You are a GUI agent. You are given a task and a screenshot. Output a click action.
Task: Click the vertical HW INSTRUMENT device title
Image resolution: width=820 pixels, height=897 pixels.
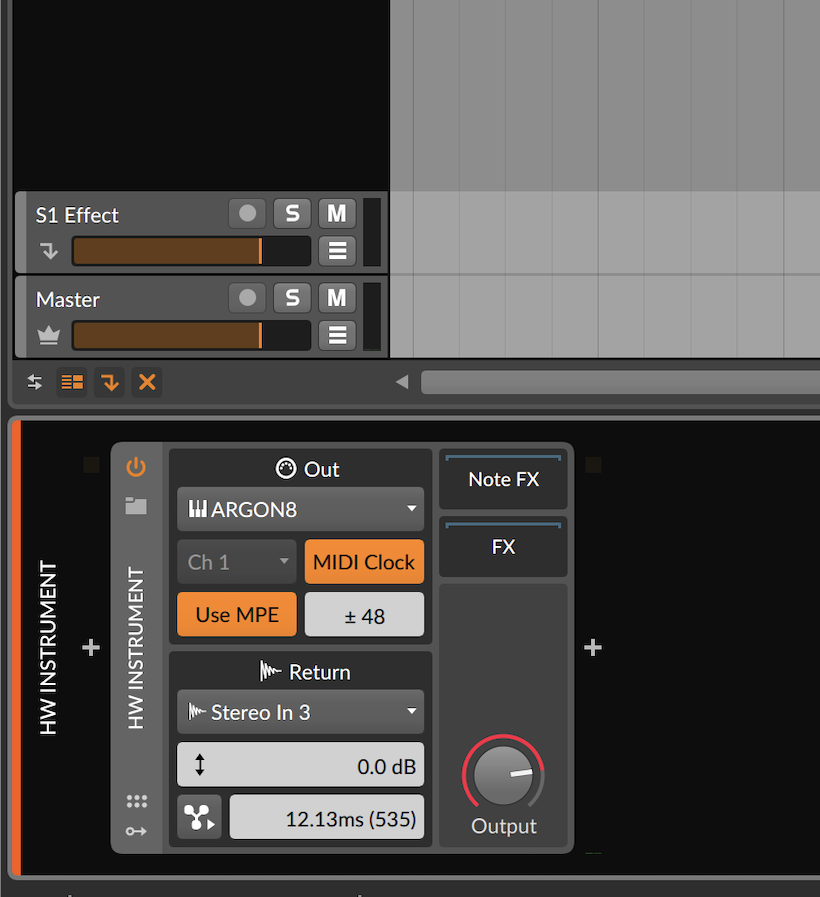pos(136,648)
